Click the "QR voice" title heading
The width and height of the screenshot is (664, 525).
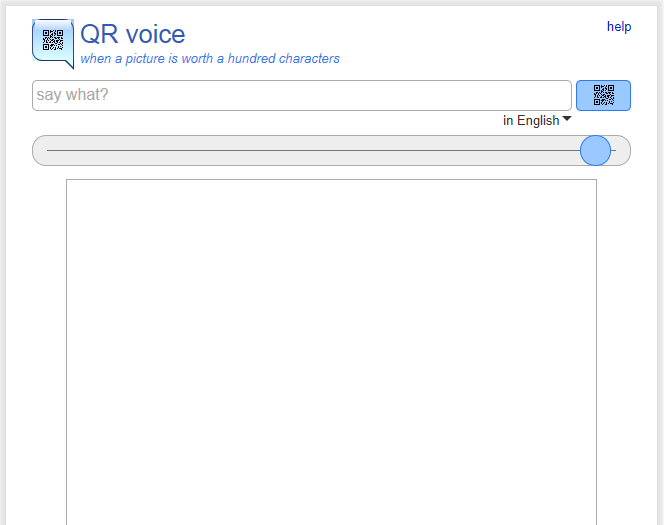click(132, 34)
